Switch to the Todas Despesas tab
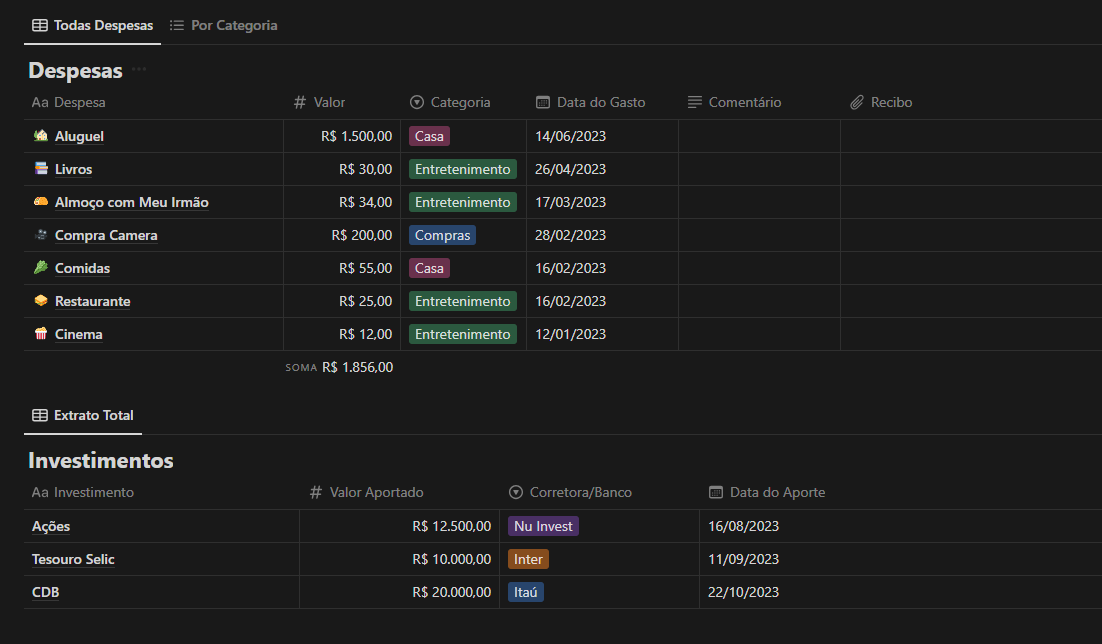 tap(92, 25)
